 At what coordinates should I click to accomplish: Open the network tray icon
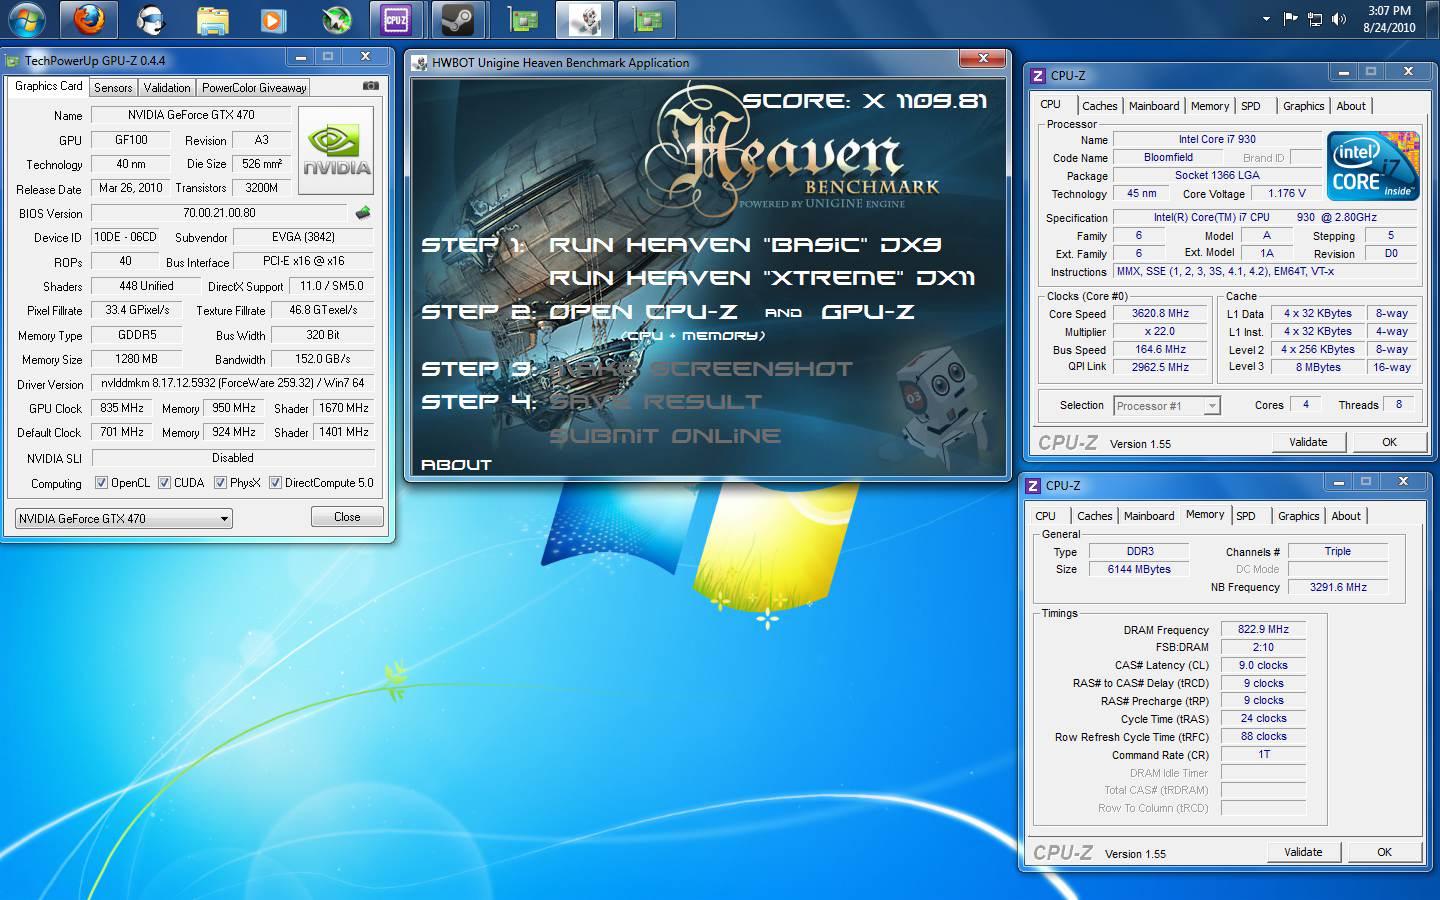[x=1315, y=19]
